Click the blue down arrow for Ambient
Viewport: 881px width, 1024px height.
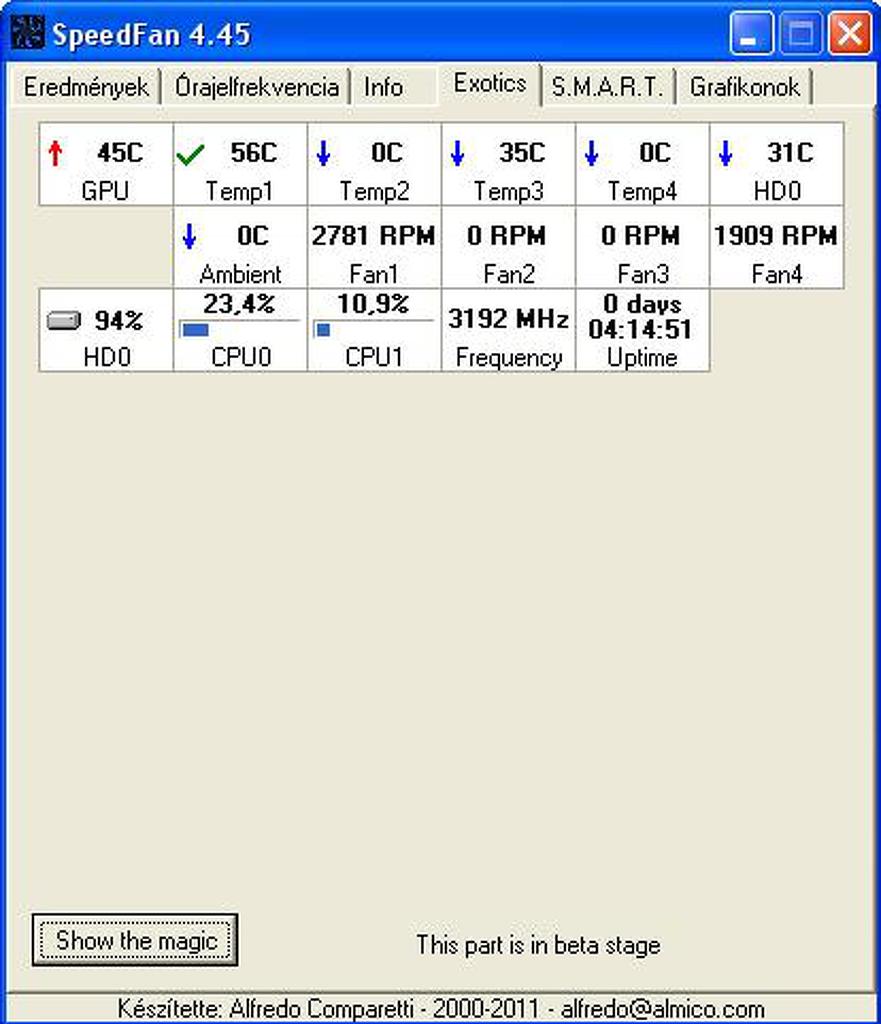pyautogui.click(x=189, y=236)
